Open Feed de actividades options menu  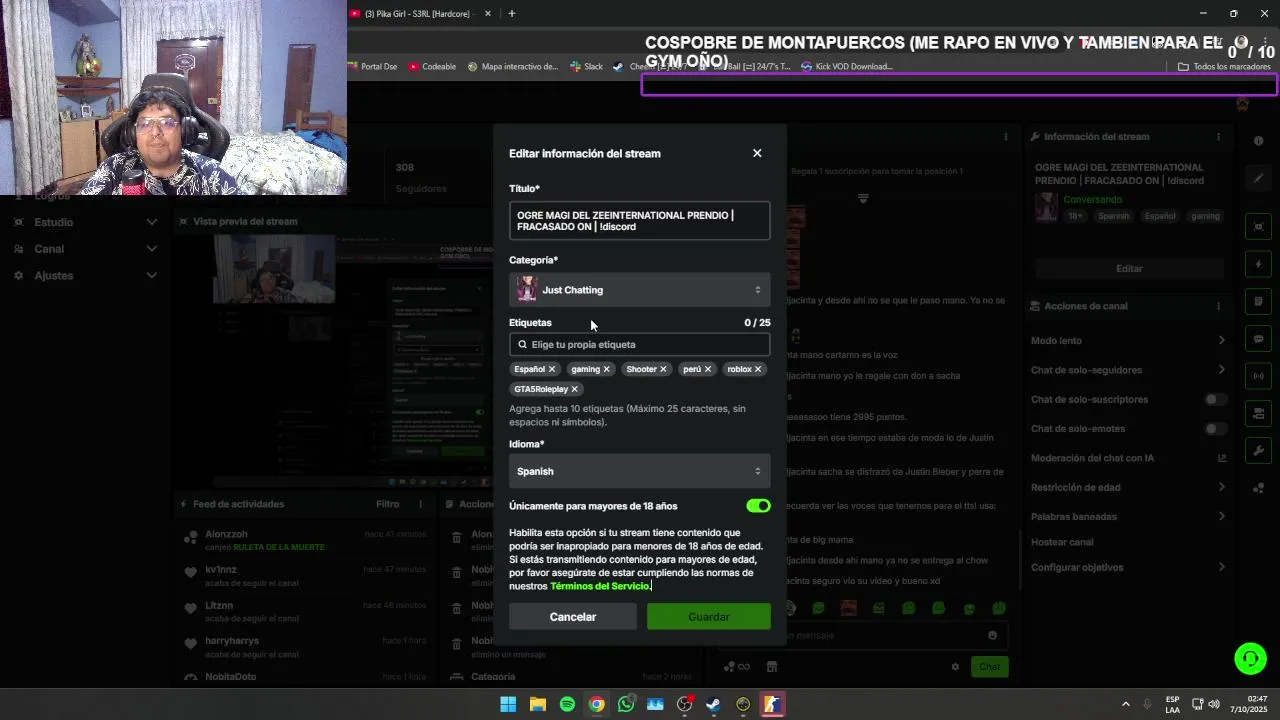click(x=421, y=505)
